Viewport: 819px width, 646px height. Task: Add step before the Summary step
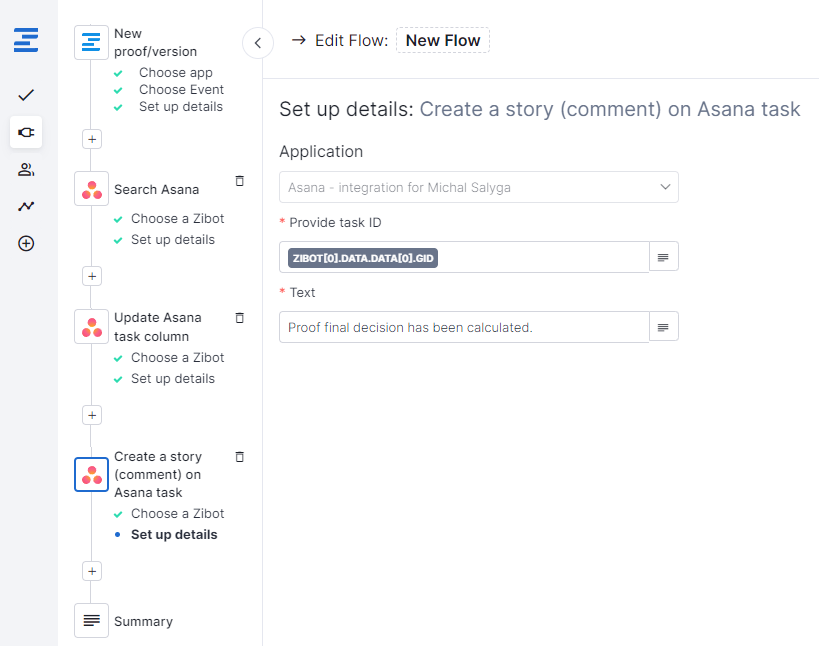92,571
